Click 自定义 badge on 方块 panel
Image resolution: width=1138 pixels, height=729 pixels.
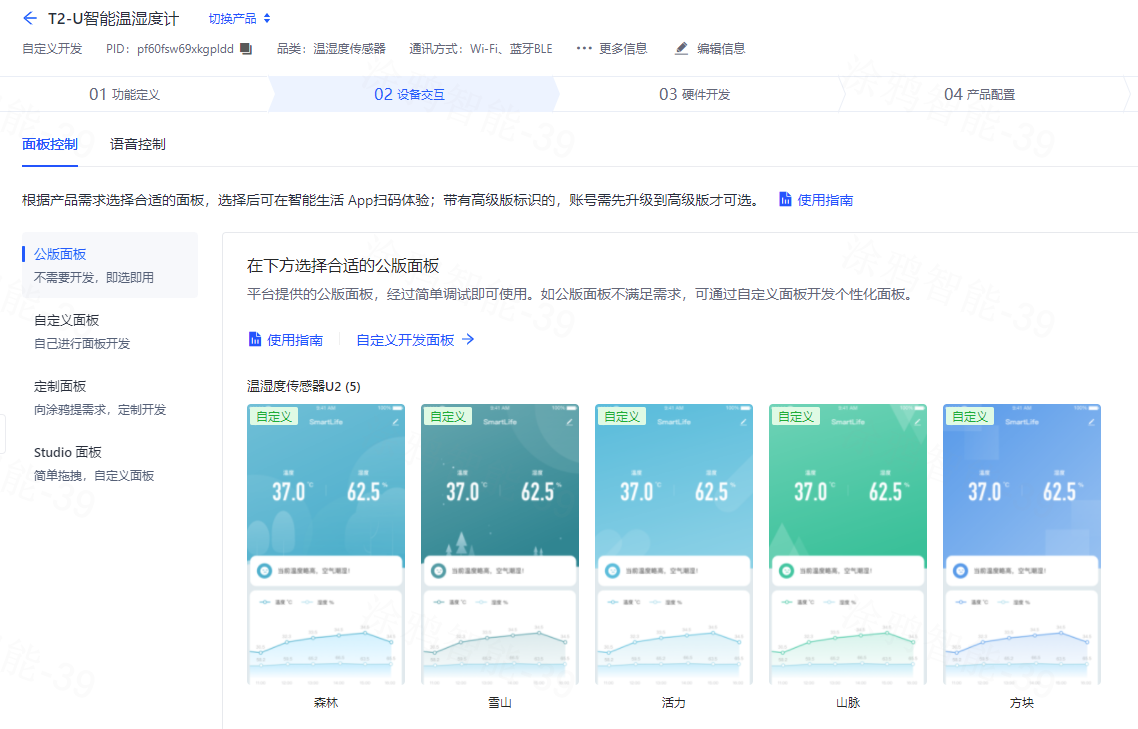pyautogui.click(x=970, y=416)
